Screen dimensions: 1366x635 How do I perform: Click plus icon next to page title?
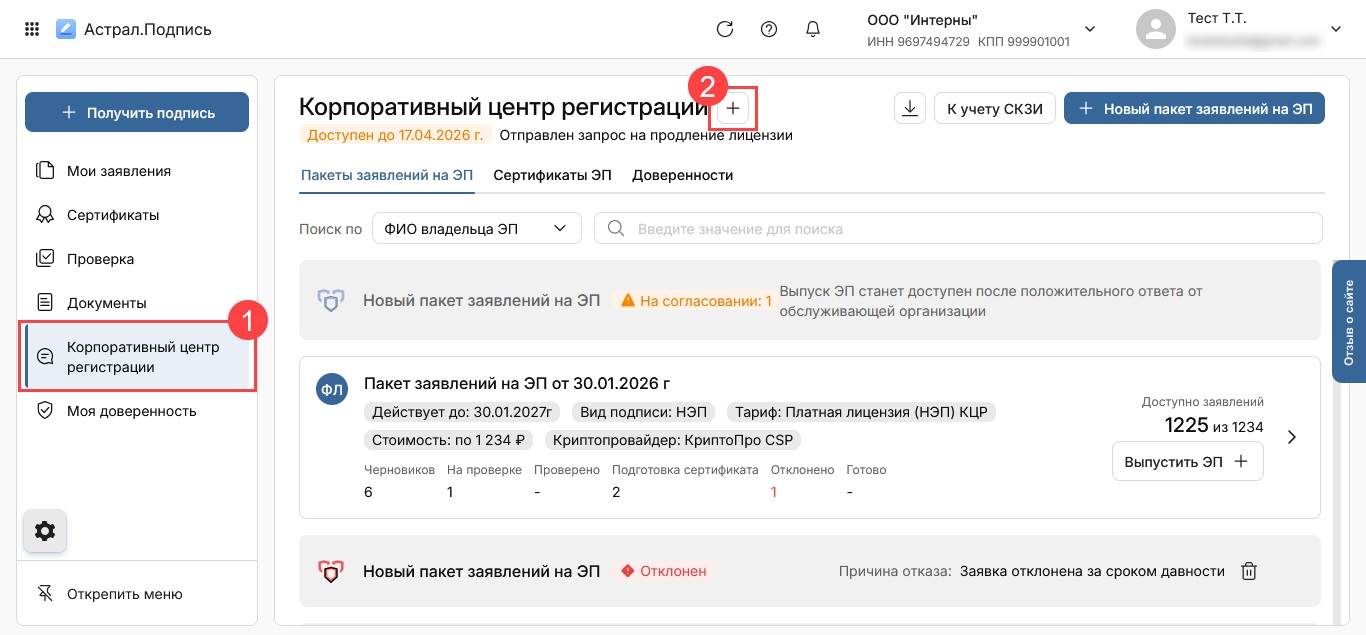pos(734,108)
